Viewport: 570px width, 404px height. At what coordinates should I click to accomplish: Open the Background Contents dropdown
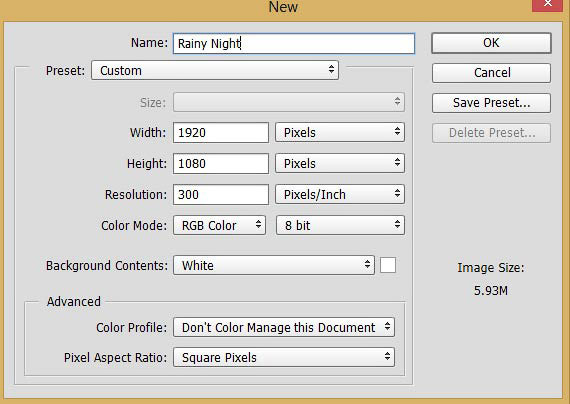(x=274, y=265)
